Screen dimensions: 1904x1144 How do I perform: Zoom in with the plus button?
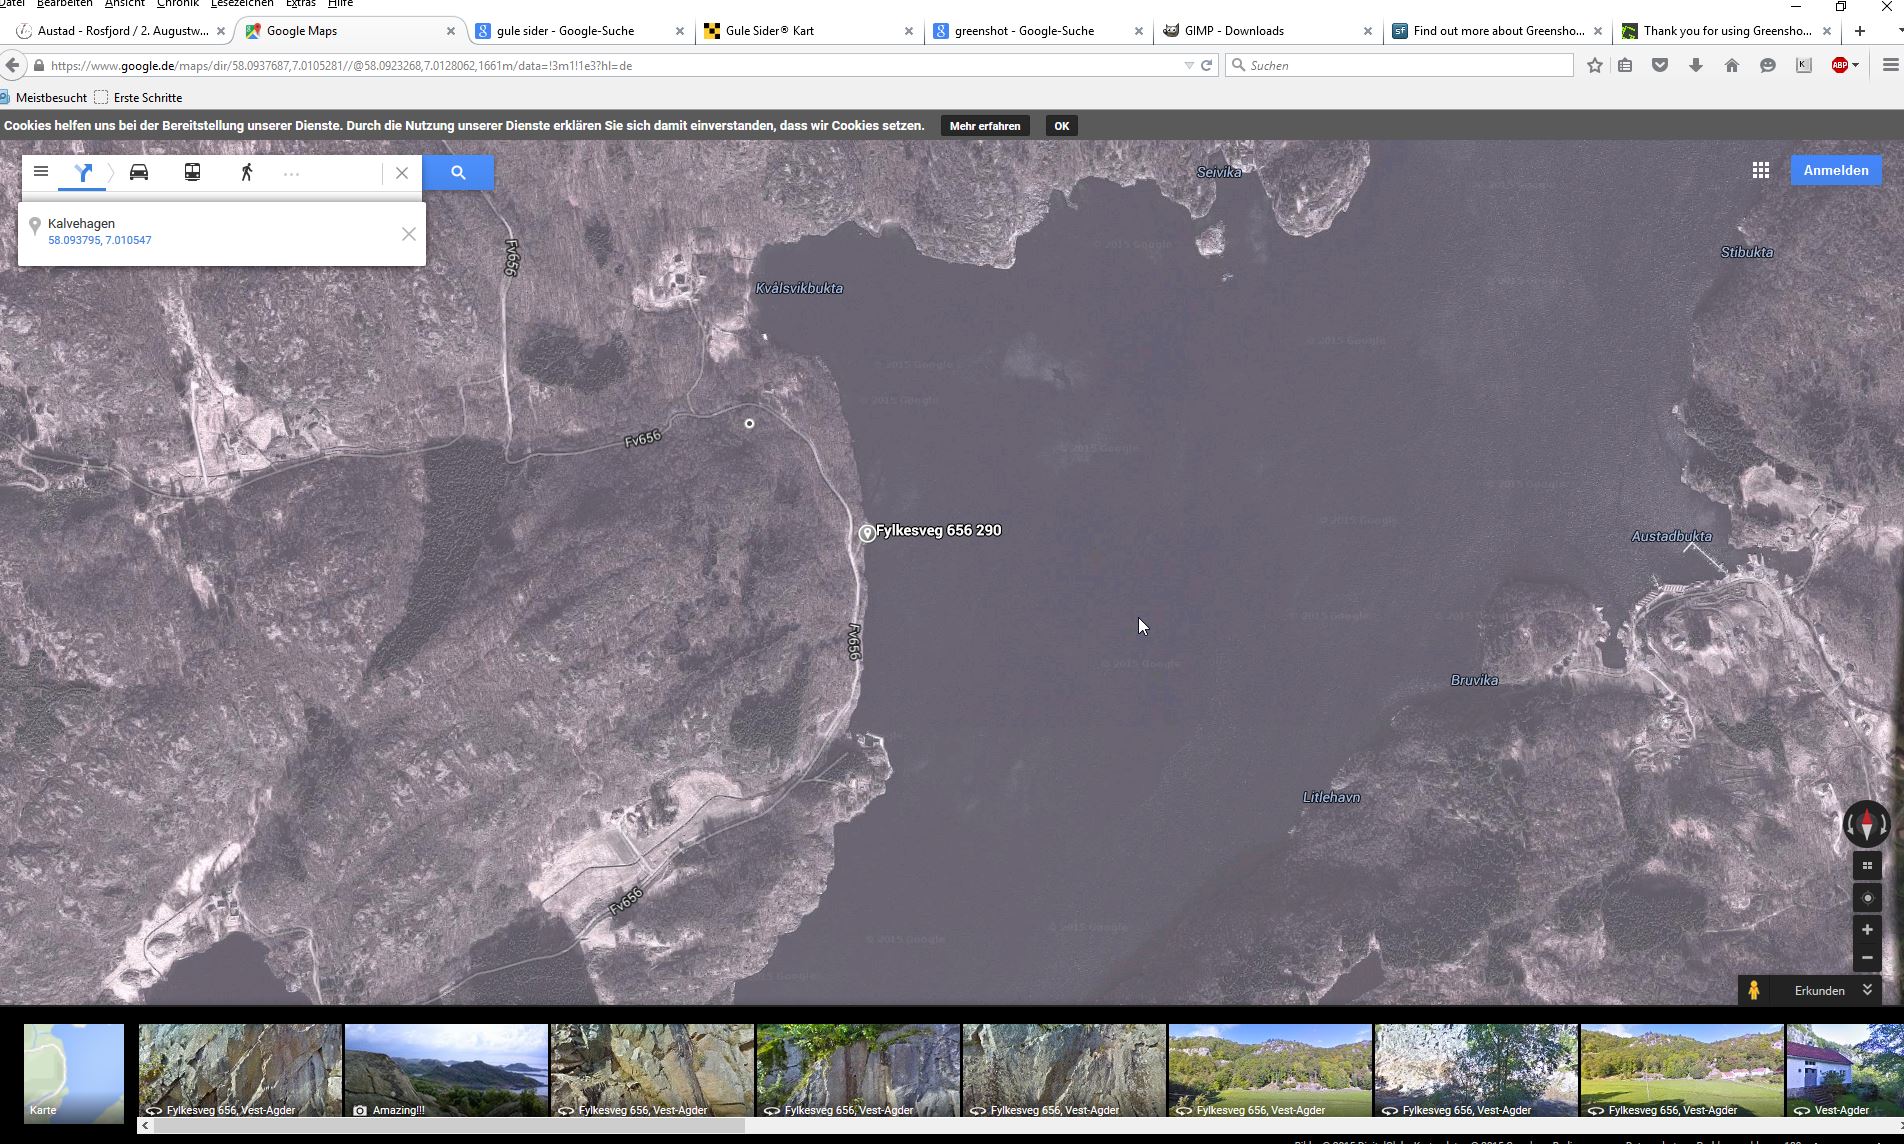click(1866, 930)
